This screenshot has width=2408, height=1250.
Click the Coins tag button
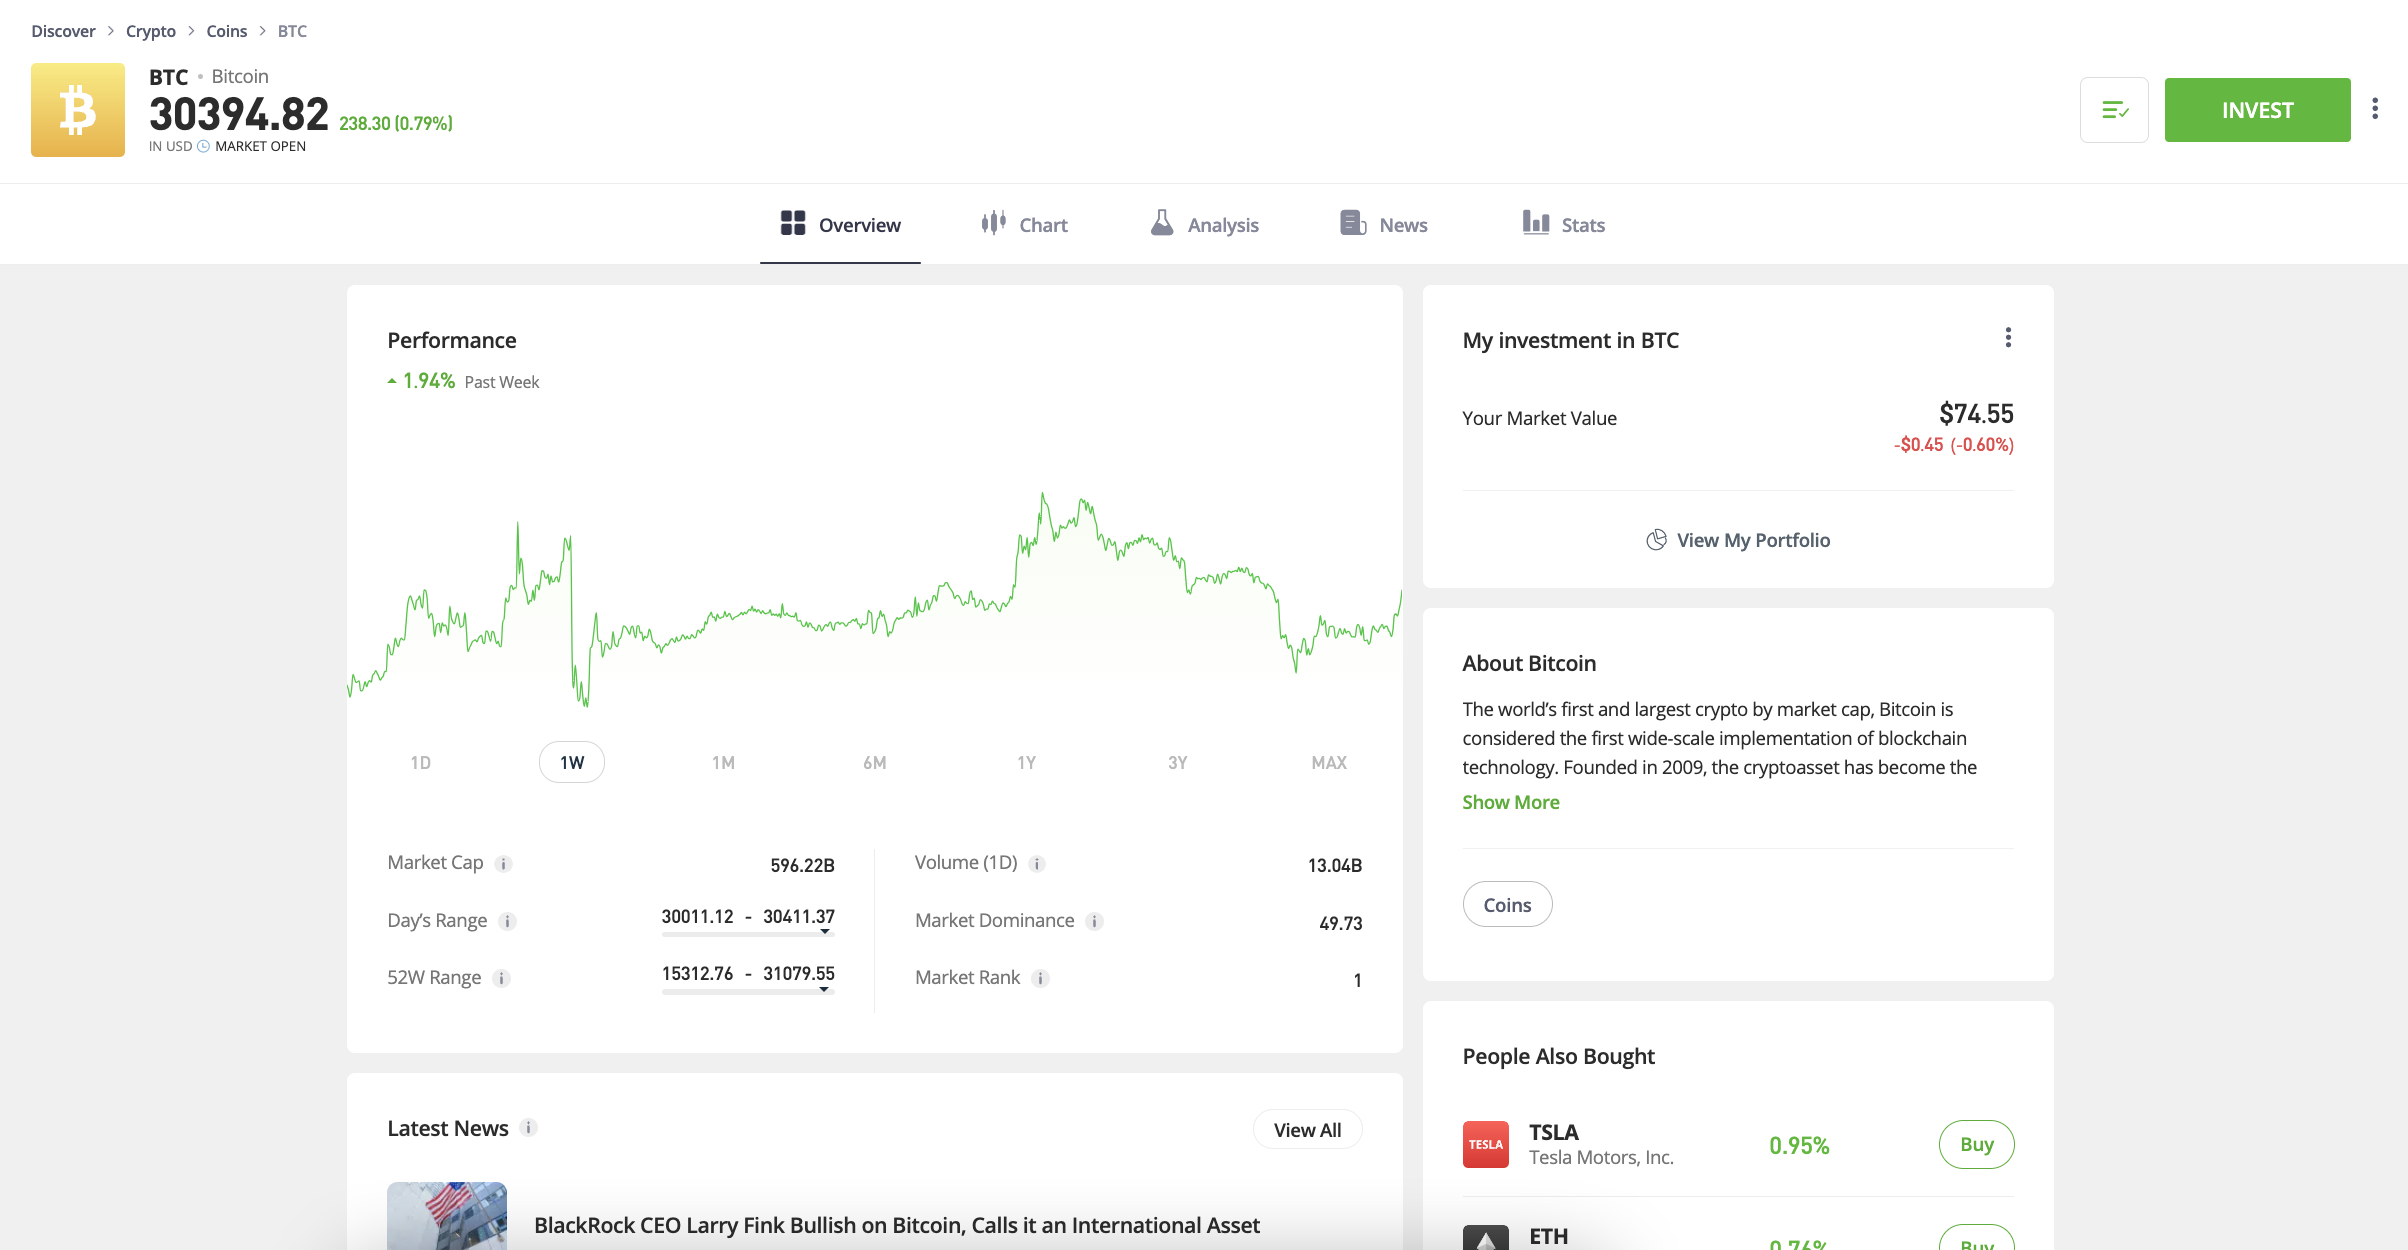tap(1507, 905)
